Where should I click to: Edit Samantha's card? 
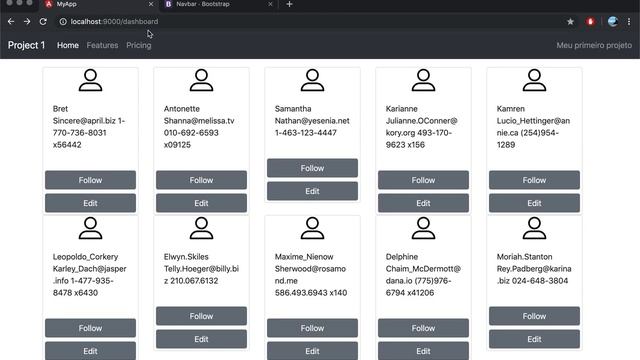click(x=312, y=191)
